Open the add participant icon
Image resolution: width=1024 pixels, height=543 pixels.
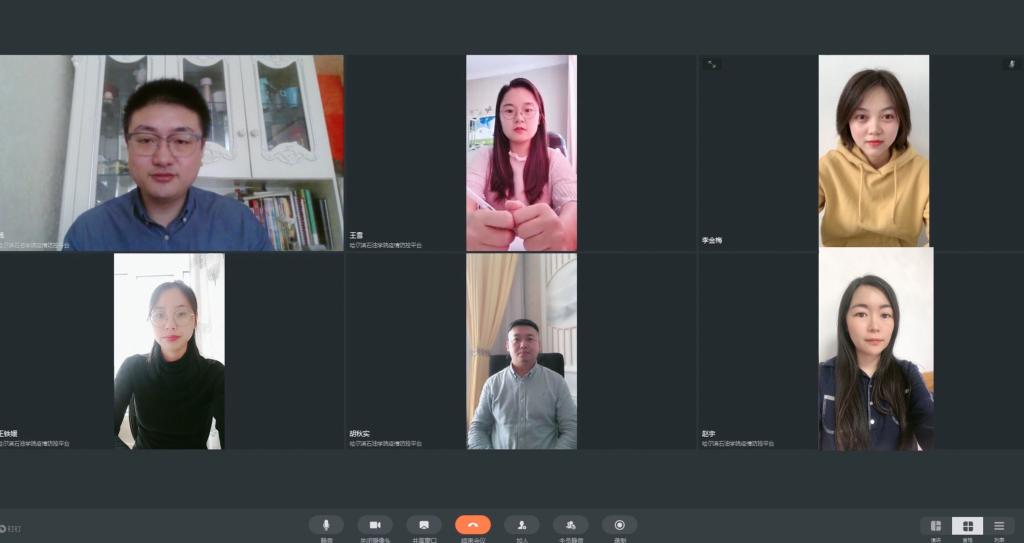[x=521, y=525]
